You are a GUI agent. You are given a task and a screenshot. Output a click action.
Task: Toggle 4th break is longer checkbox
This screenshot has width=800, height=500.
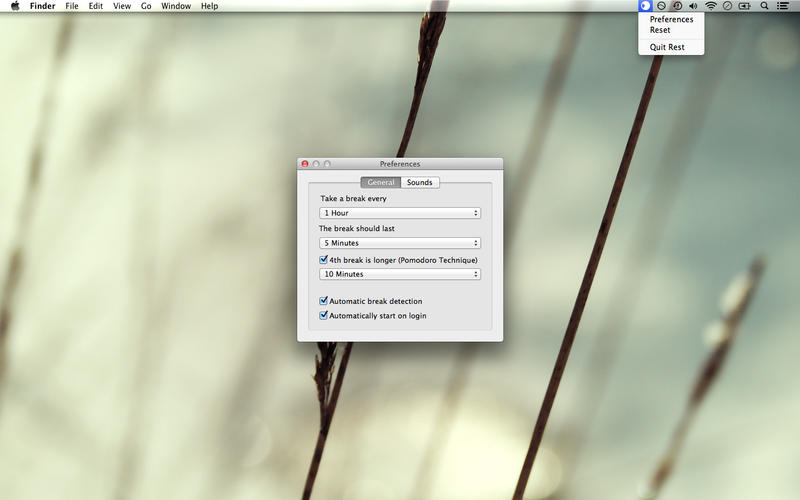point(323,260)
